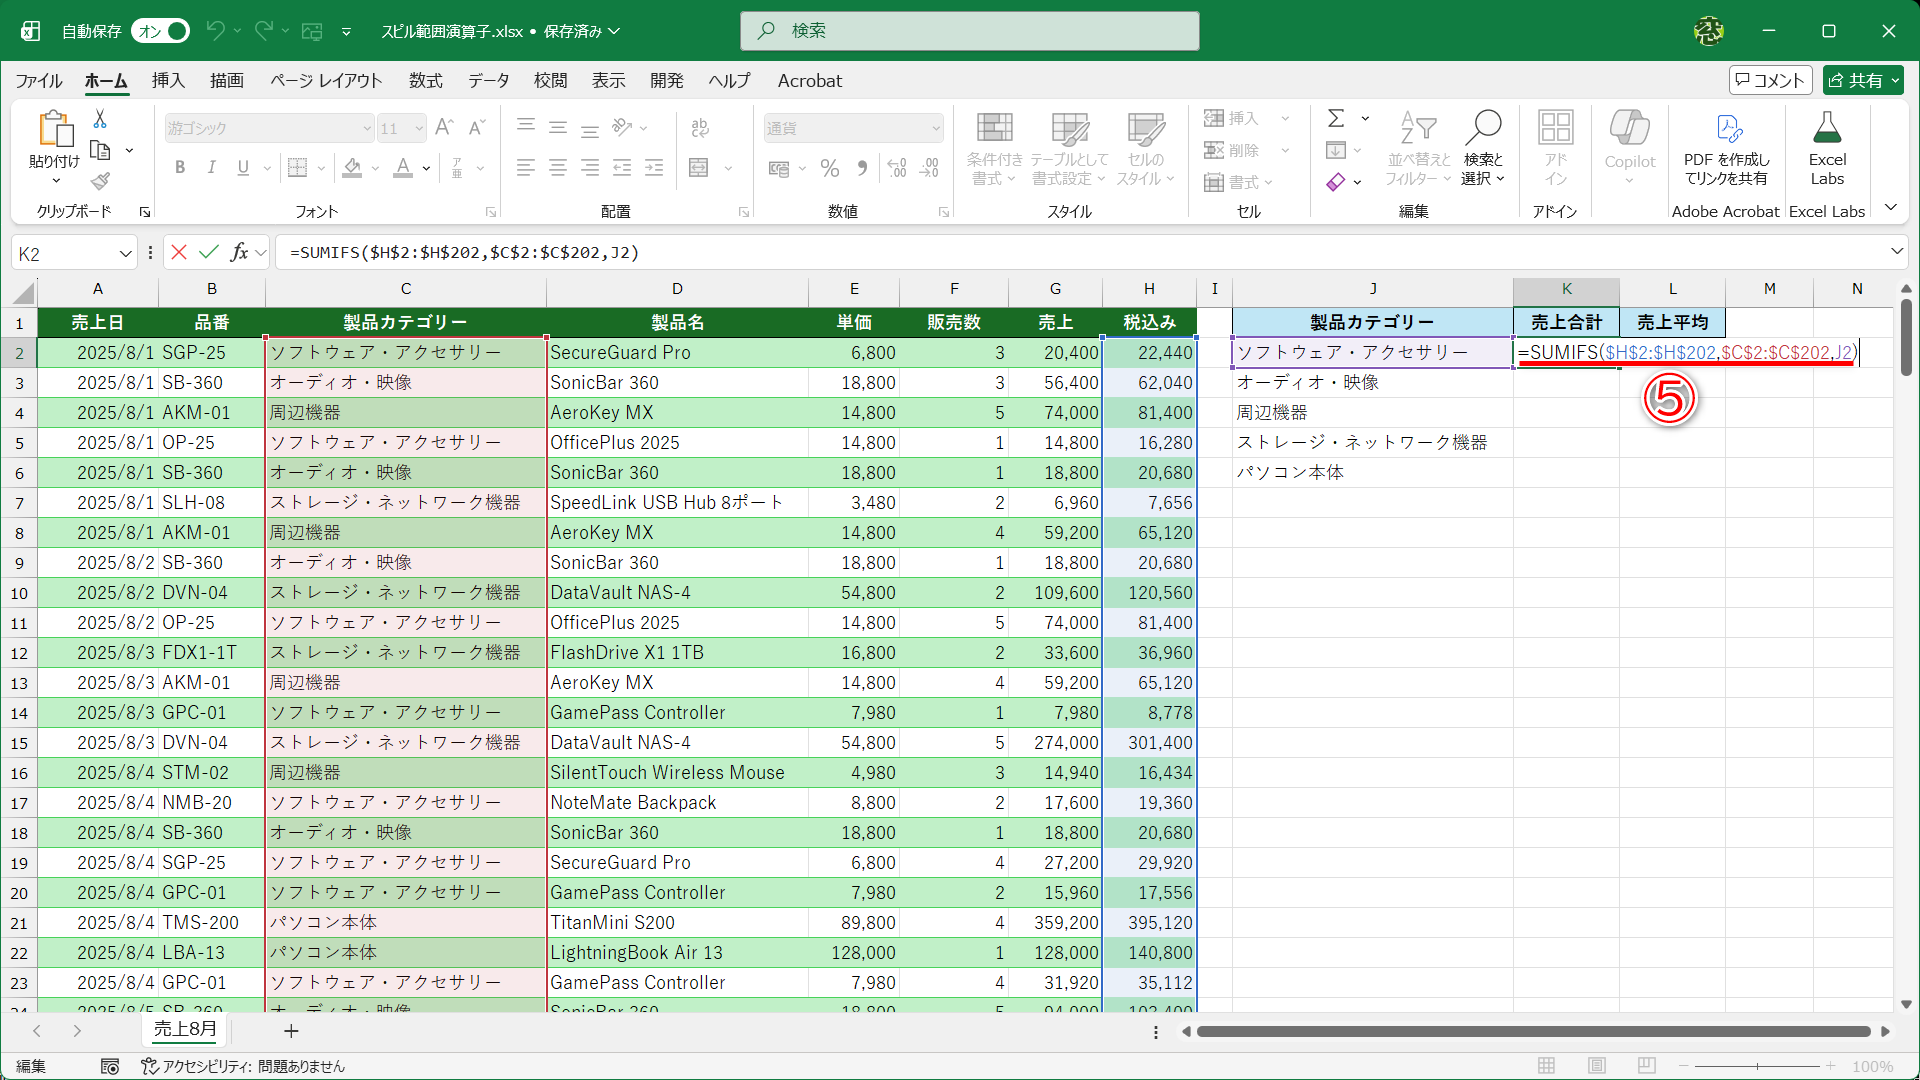Open the コメント (Comments) pane
Screen dimensions: 1920x1080
1770,80
